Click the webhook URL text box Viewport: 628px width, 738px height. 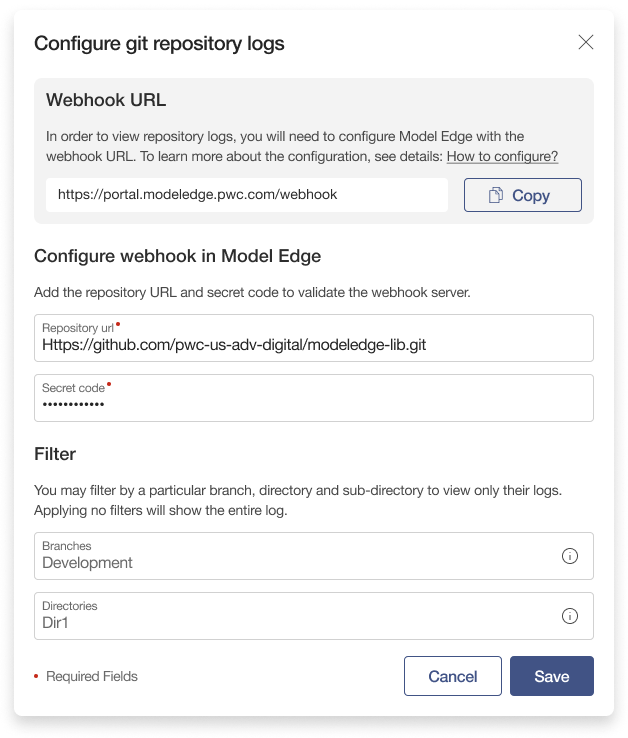(x=246, y=195)
